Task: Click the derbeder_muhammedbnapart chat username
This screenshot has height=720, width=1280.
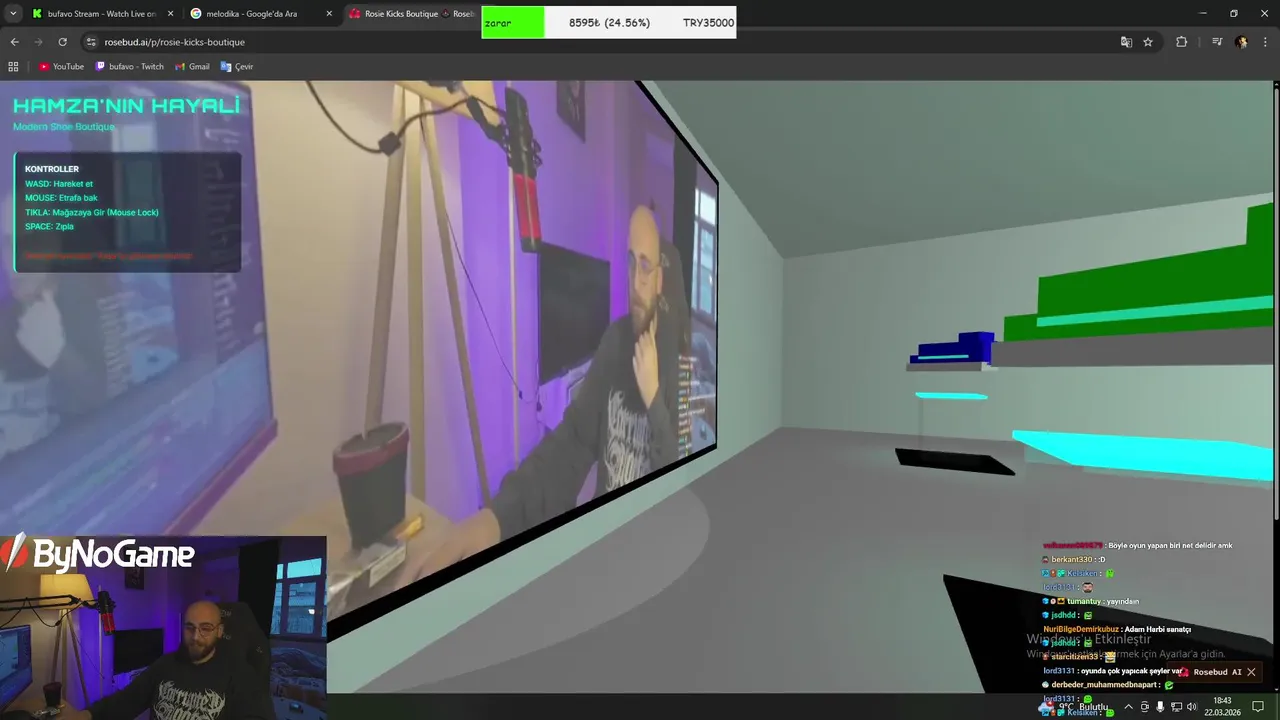Action: coord(1105,685)
